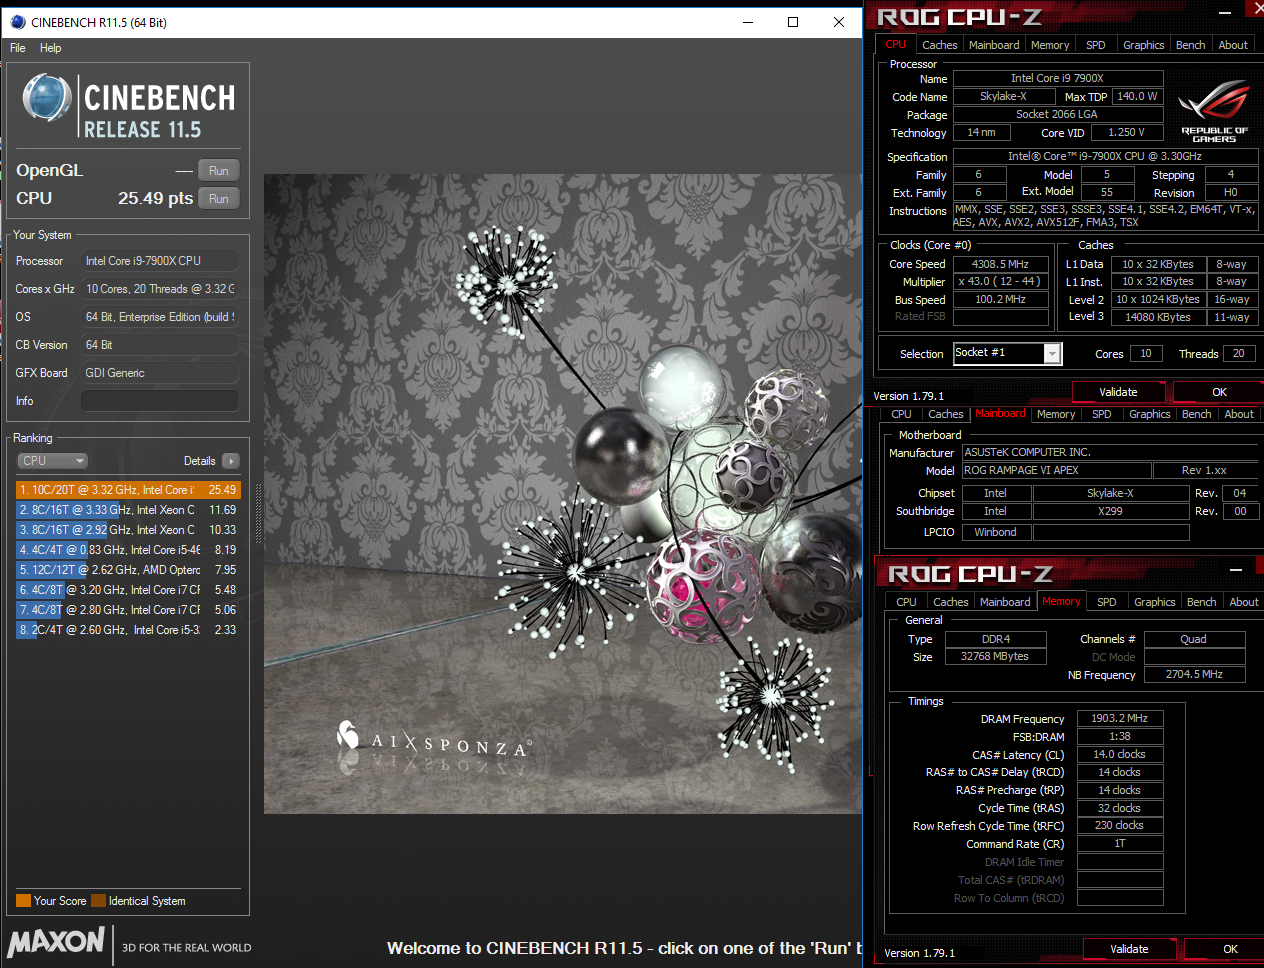
Task: Select ranking row 8C/16T @ 3.33 GHz Xeon
Action: click(x=128, y=510)
